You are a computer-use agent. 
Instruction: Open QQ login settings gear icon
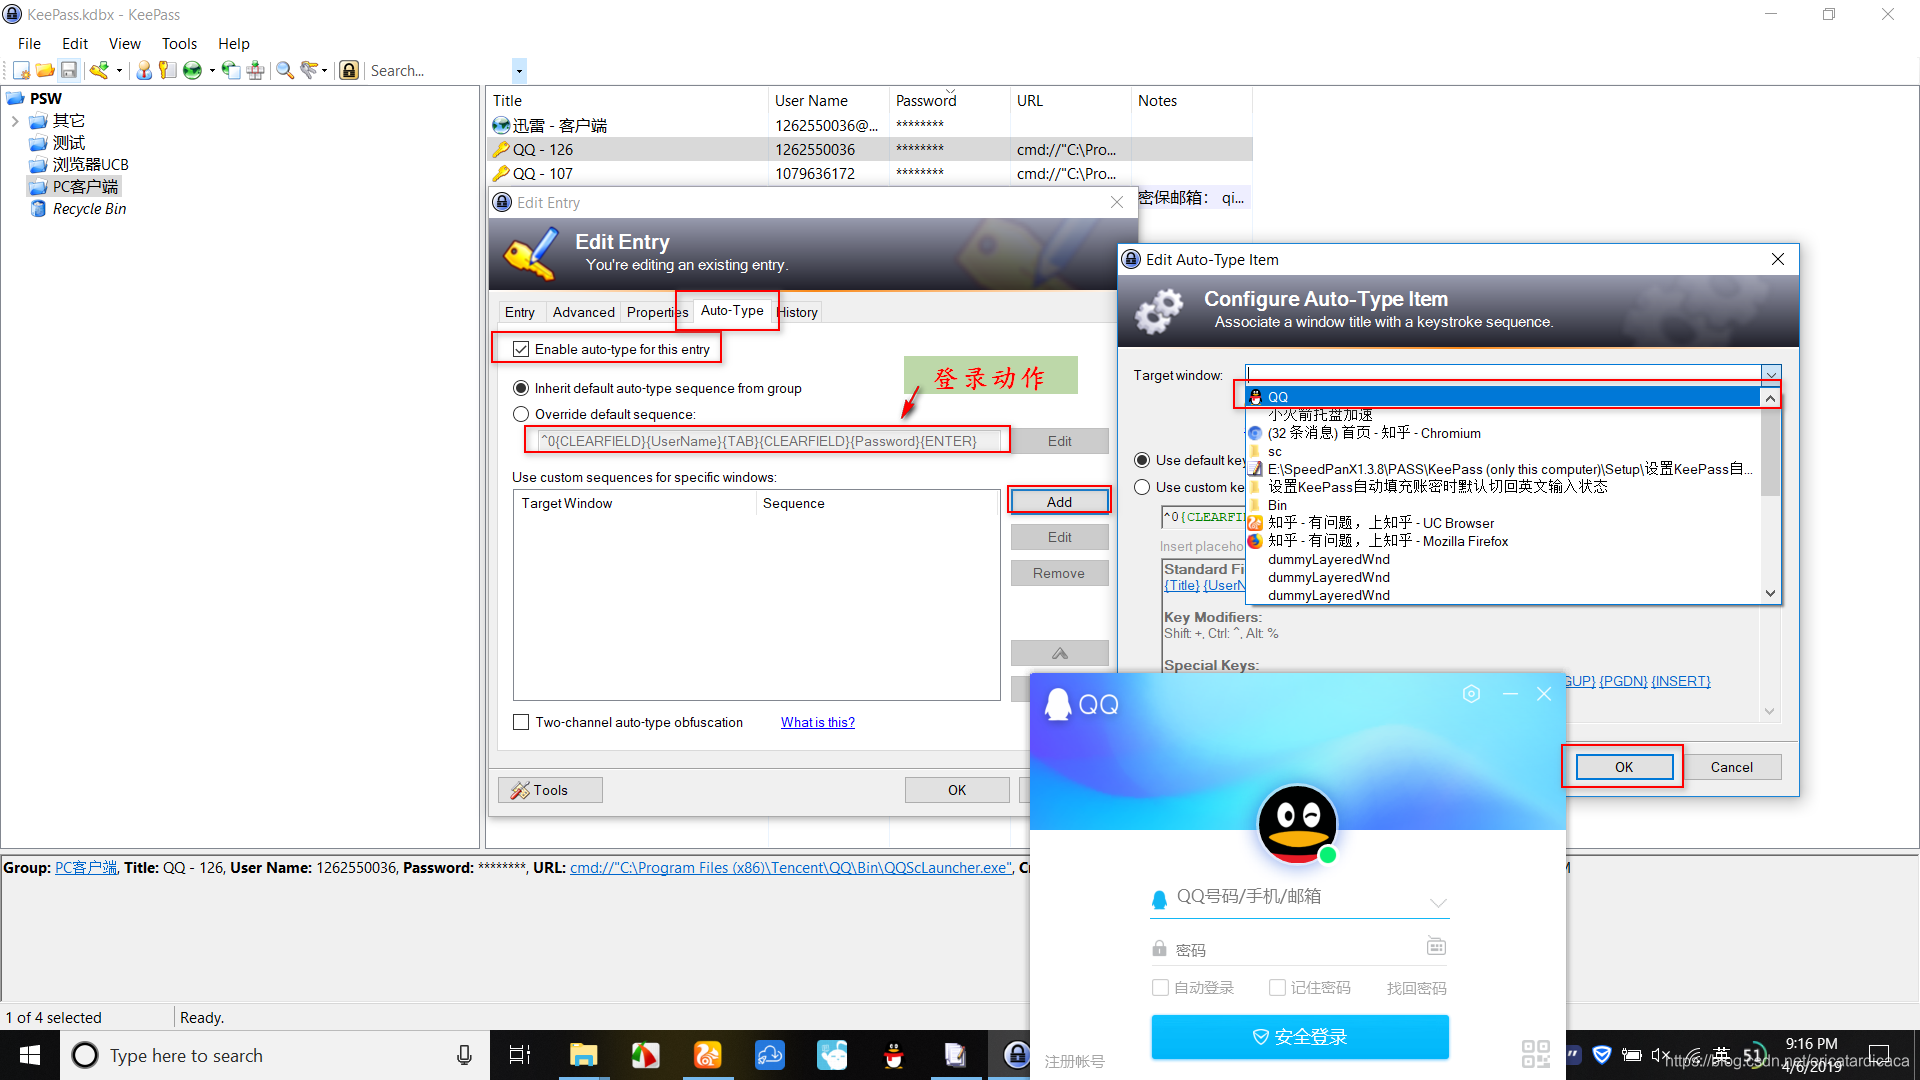pos(1471,694)
